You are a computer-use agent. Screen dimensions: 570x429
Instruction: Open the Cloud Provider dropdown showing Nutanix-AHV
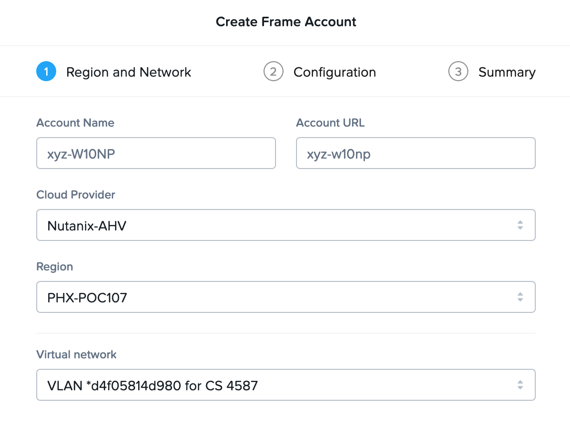tap(286, 225)
